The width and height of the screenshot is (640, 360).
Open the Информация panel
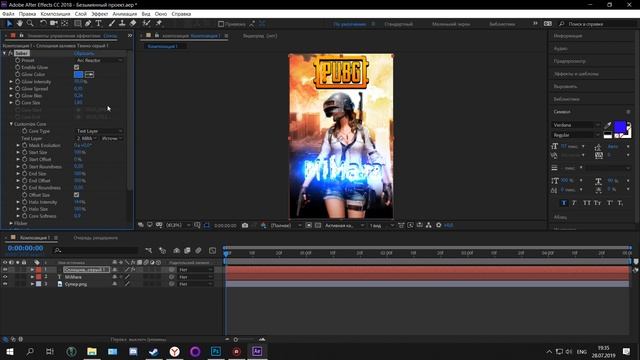568,36
